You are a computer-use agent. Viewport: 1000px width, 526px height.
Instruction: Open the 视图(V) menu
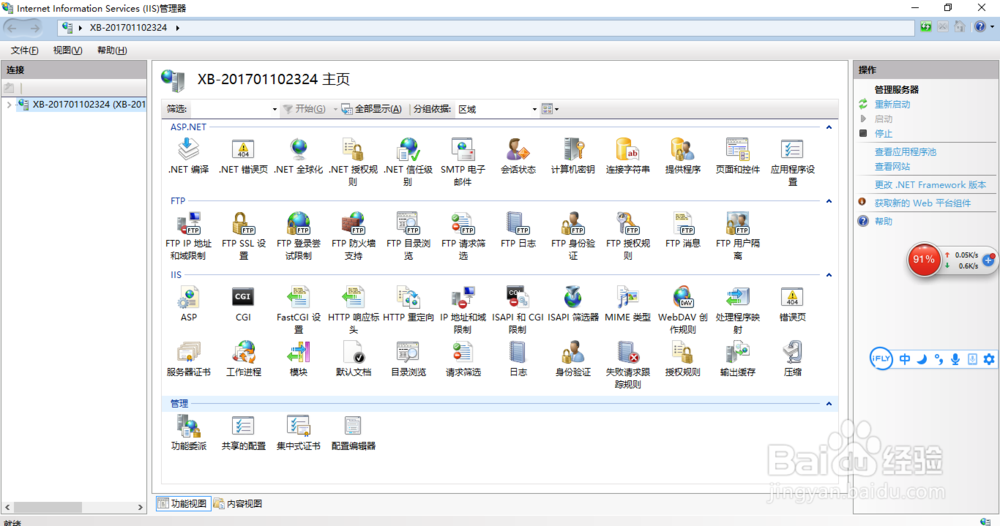pos(67,50)
